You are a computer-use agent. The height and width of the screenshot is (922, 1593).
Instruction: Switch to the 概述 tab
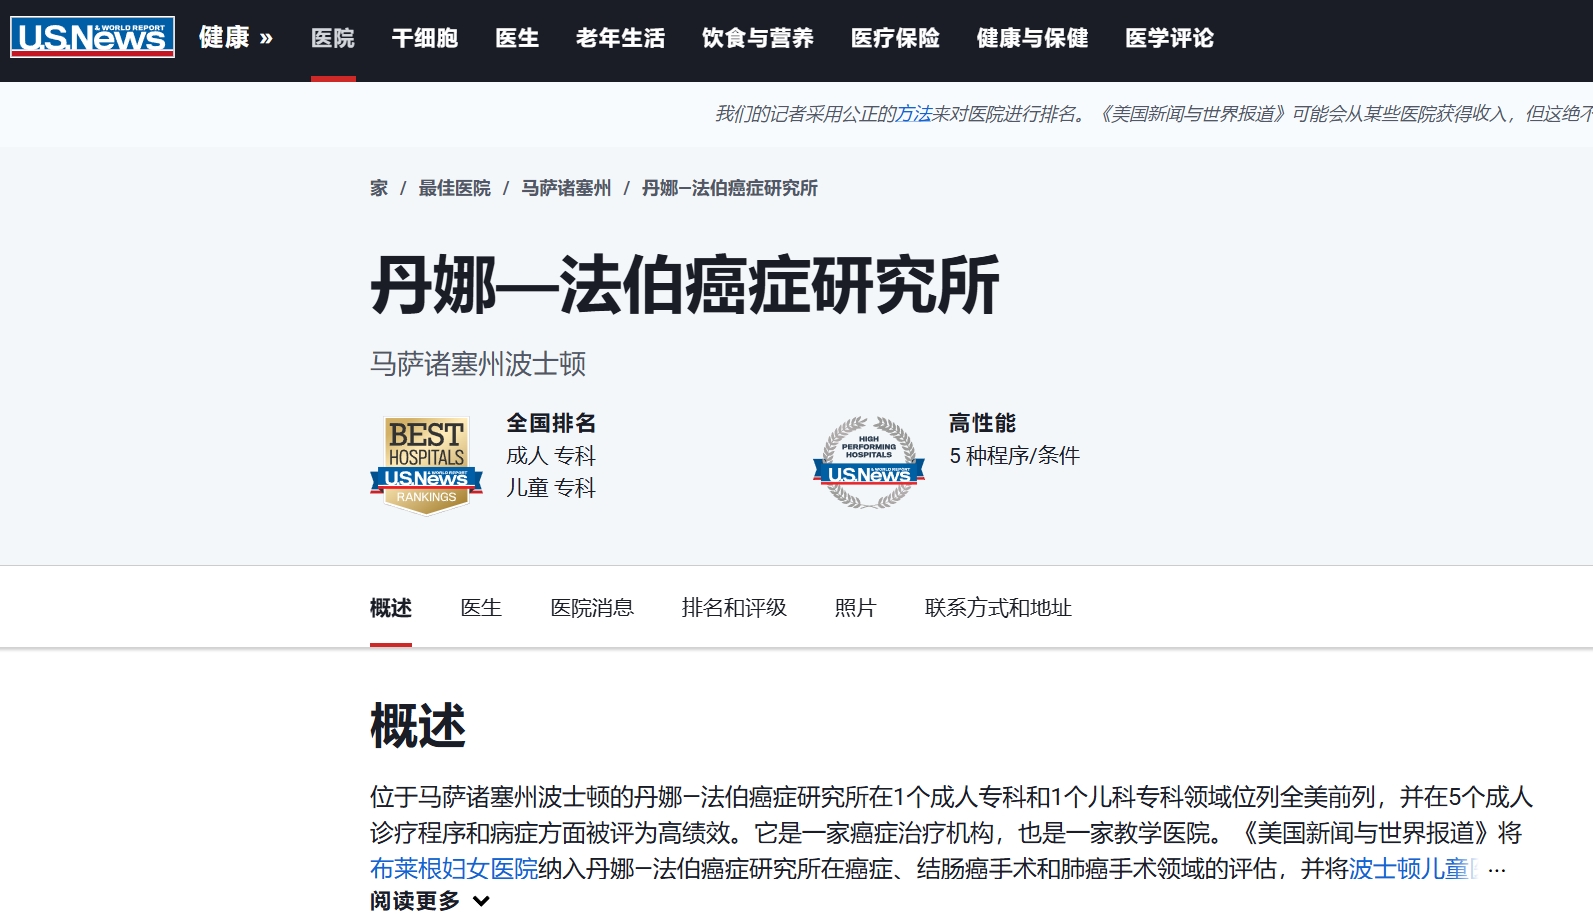pyautogui.click(x=391, y=608)
